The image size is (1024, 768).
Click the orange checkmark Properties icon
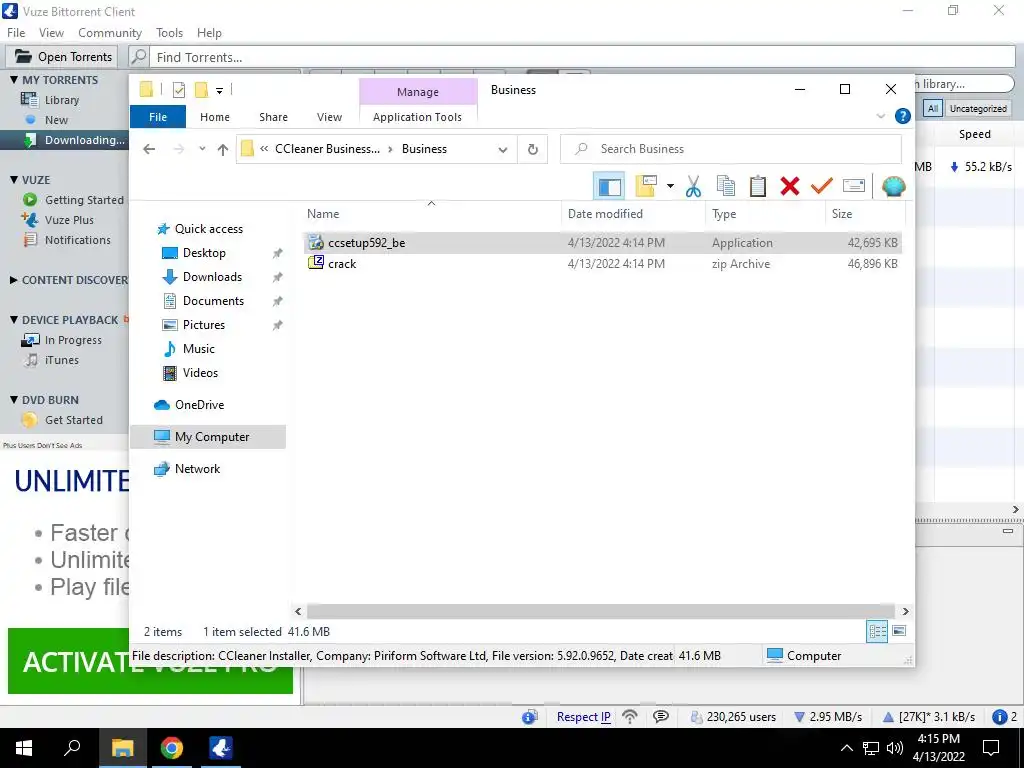coord(822,186)
